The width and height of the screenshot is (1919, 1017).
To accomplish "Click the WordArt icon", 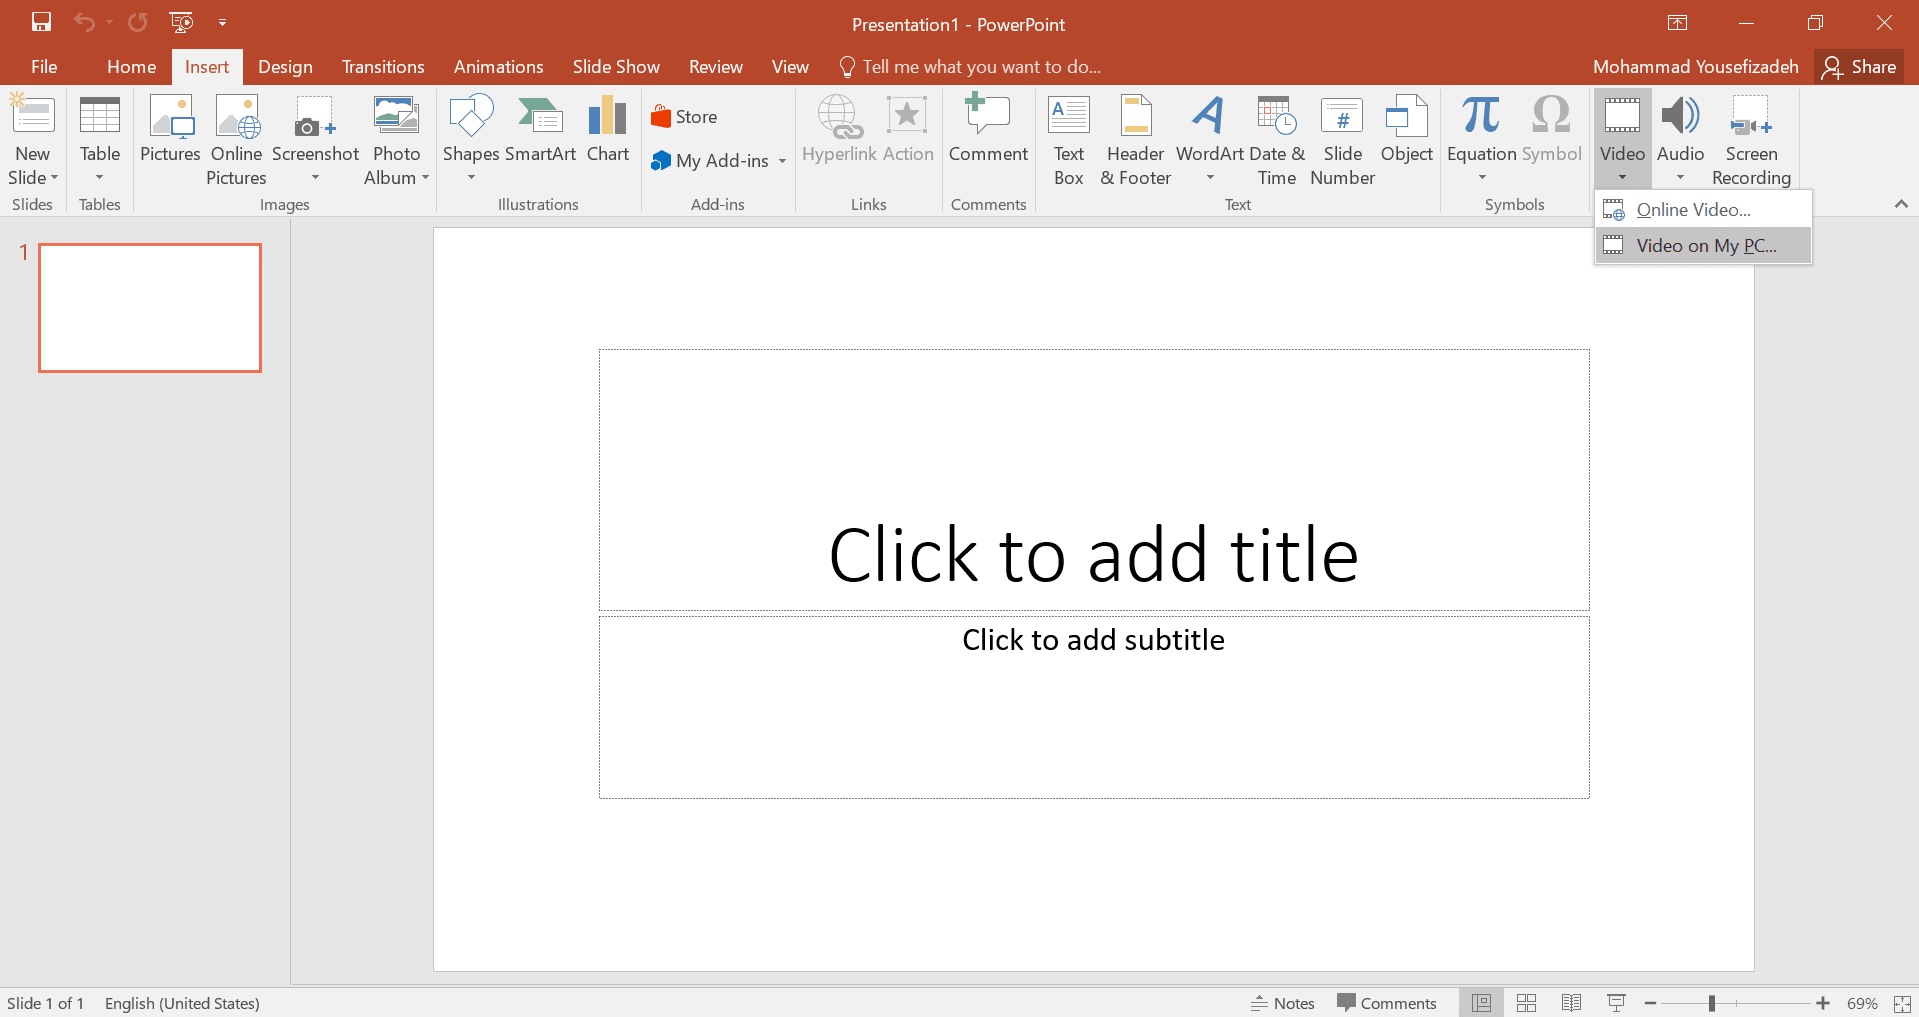I will click(1209, 140).
